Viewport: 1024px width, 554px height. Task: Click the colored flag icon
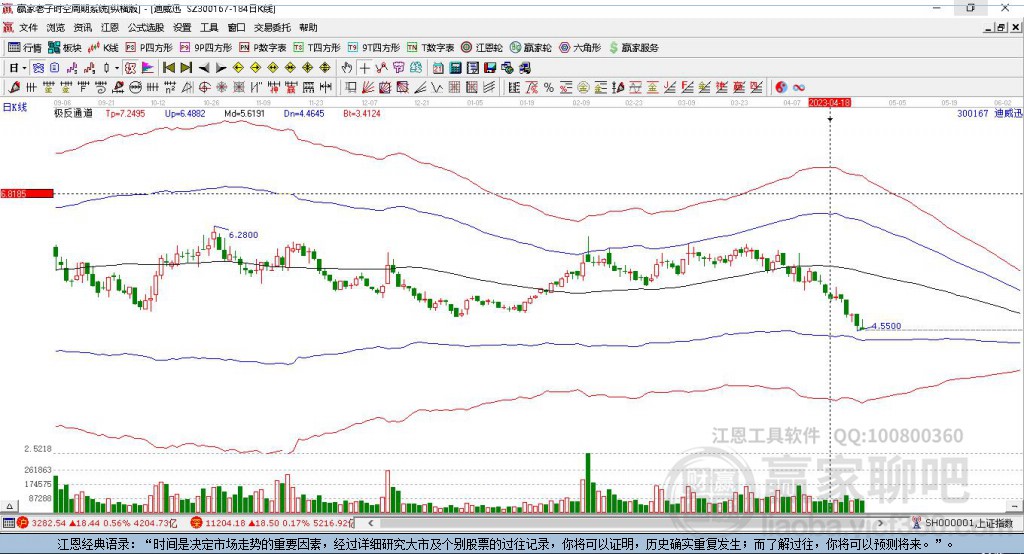(148, 68)
